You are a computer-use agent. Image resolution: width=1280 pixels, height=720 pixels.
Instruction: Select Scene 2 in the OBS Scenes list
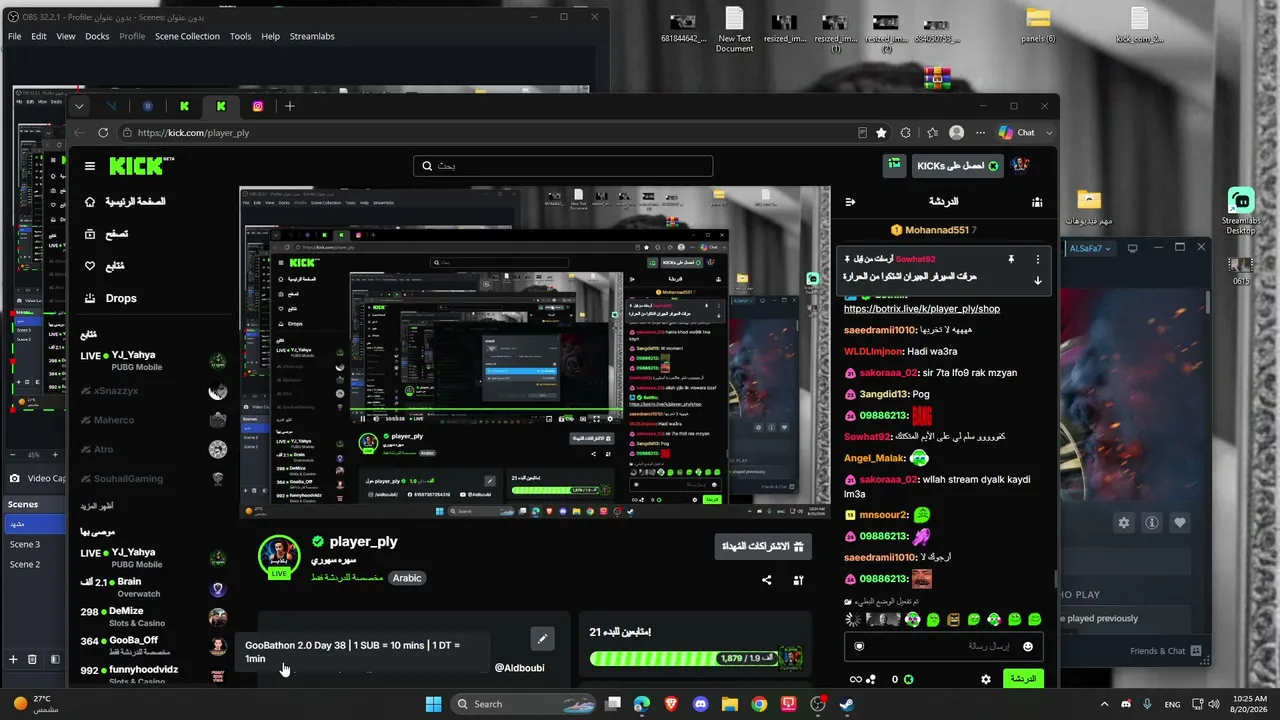click(25, 565)
